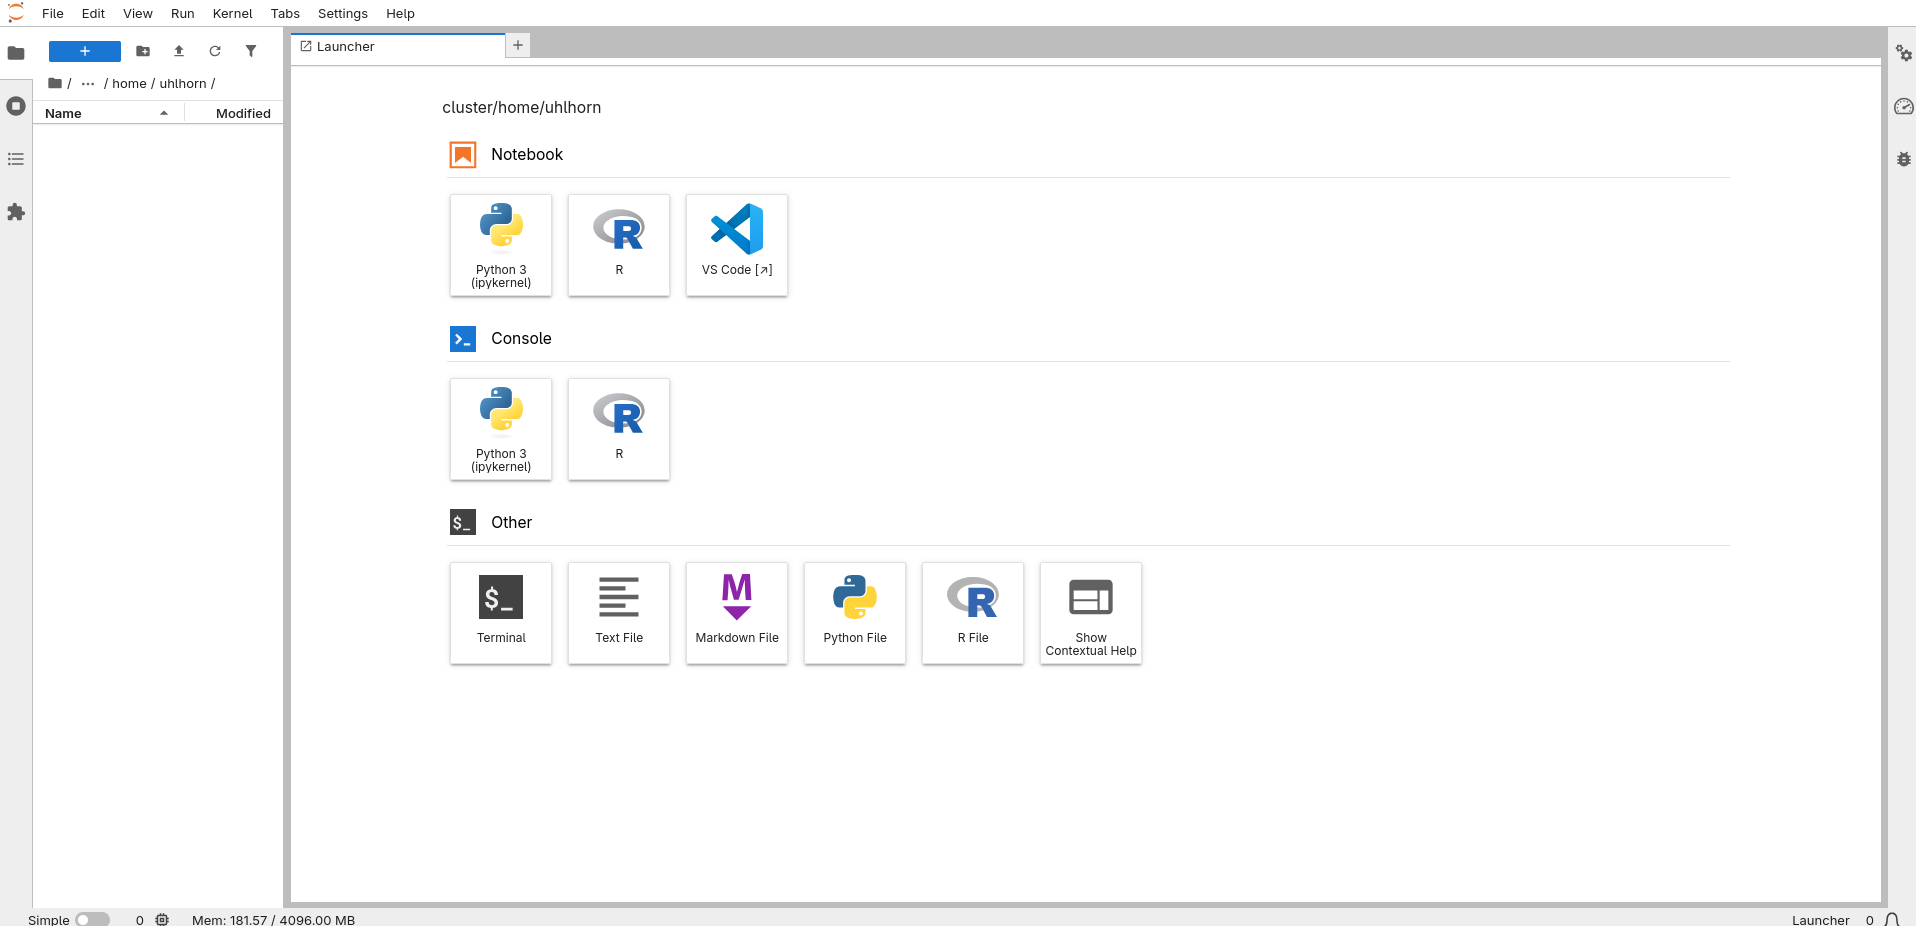Refresh the file browser list

click(215, 51)
